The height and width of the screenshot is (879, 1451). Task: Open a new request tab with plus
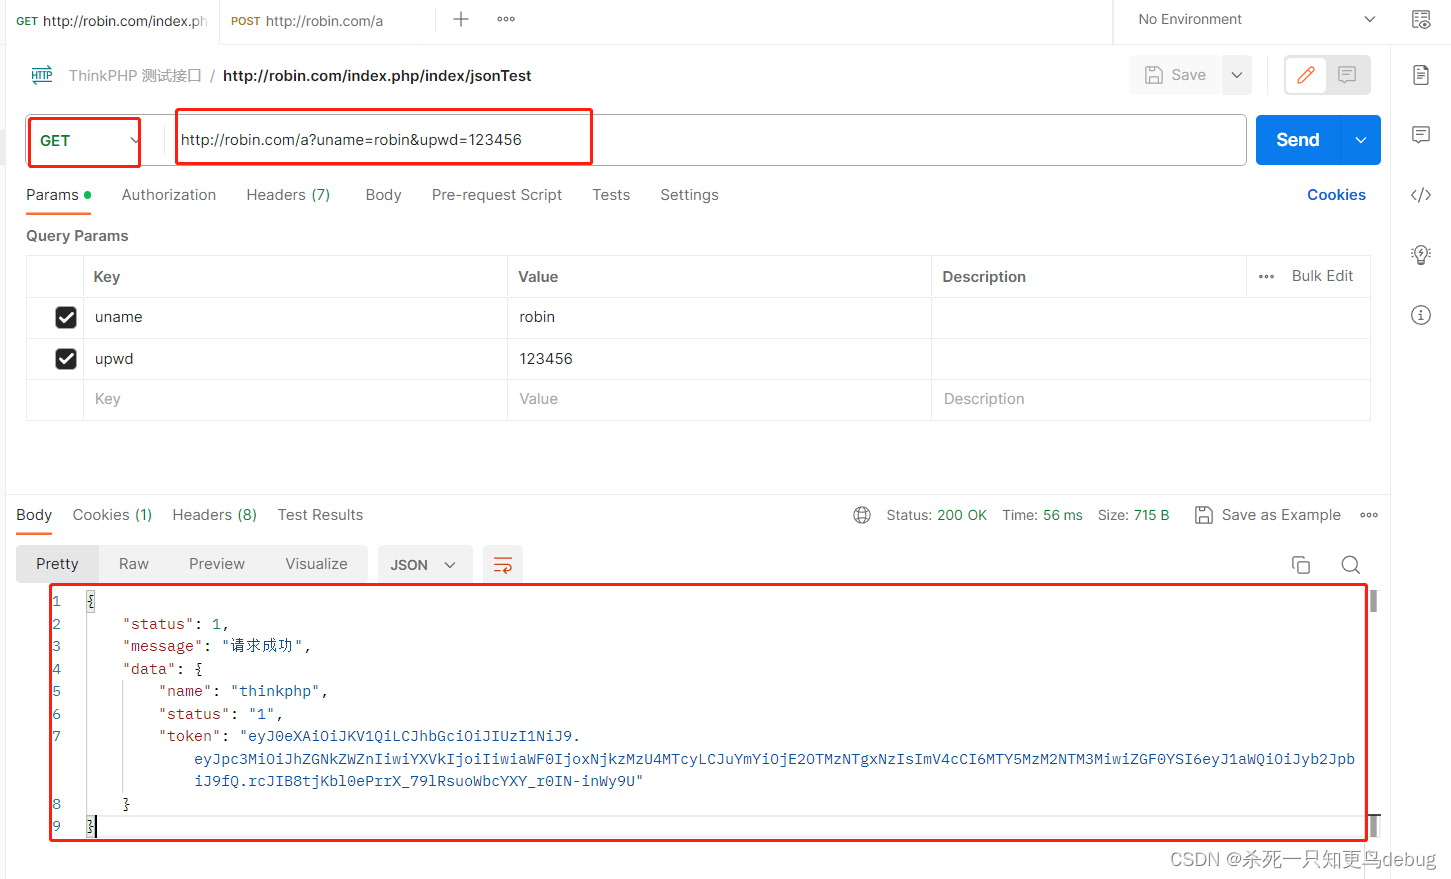pyautogui.click(x=460, y=18)
